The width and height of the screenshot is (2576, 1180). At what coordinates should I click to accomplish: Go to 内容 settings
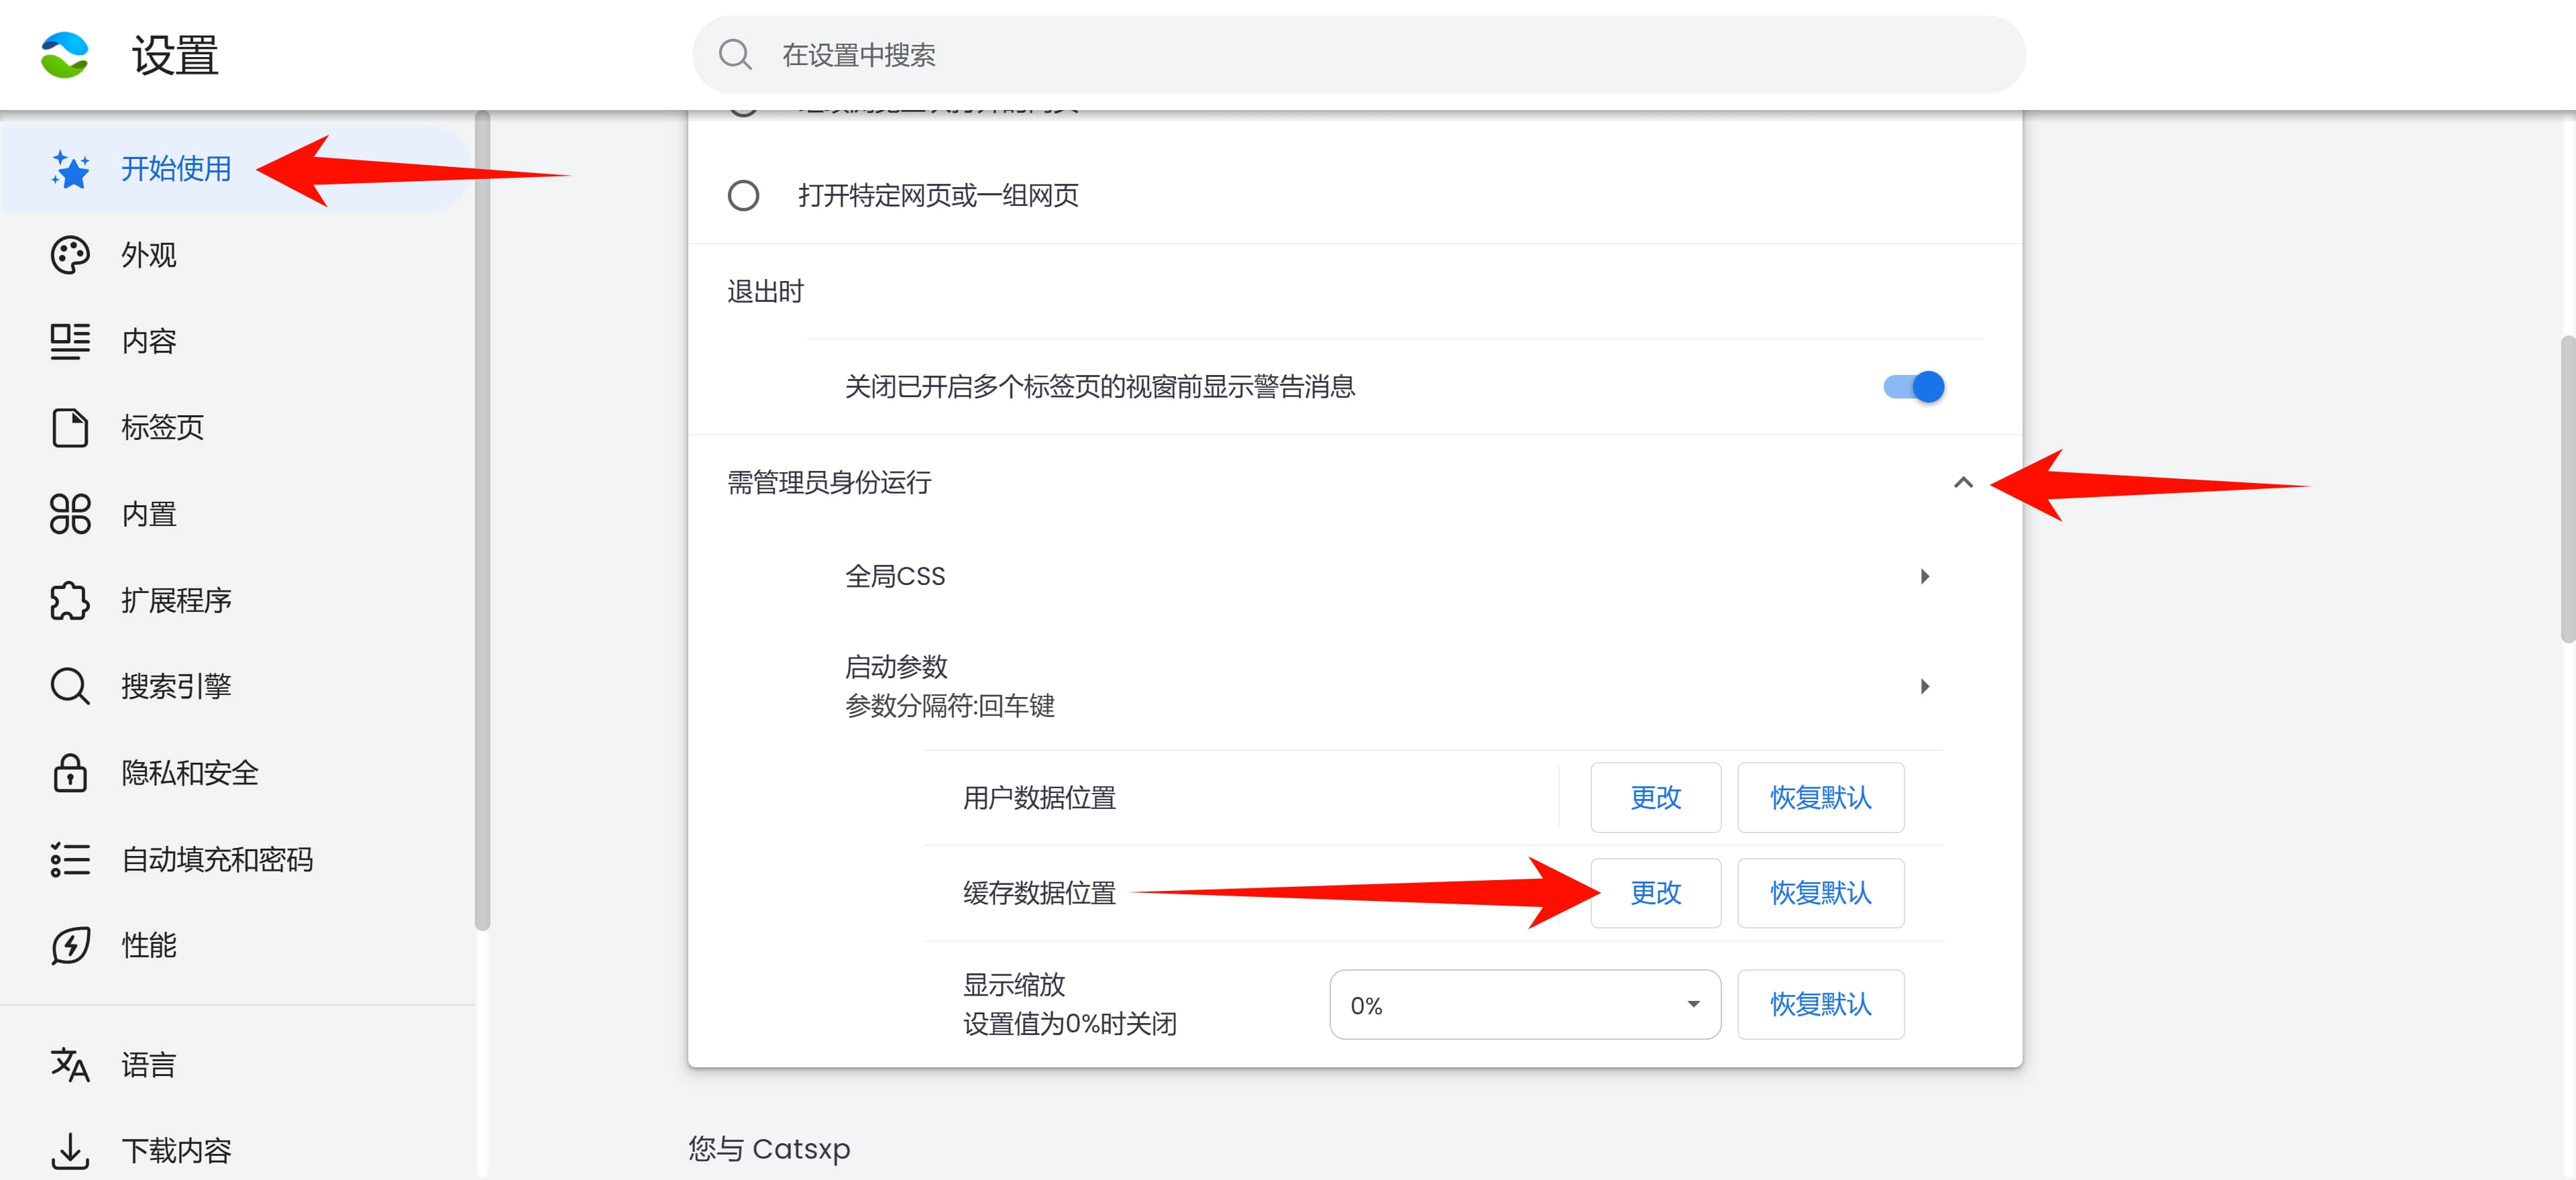(236, 341)
